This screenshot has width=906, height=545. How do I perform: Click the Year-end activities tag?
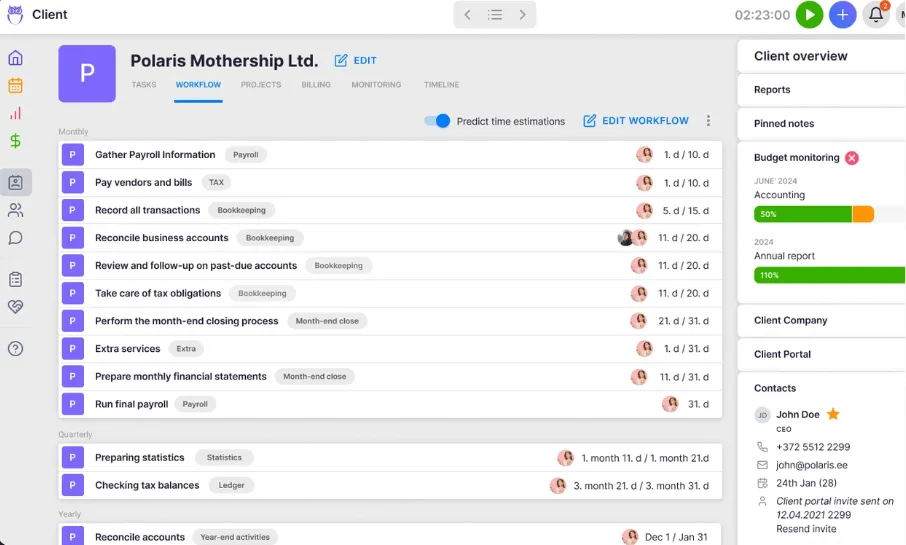coord(235,537)
